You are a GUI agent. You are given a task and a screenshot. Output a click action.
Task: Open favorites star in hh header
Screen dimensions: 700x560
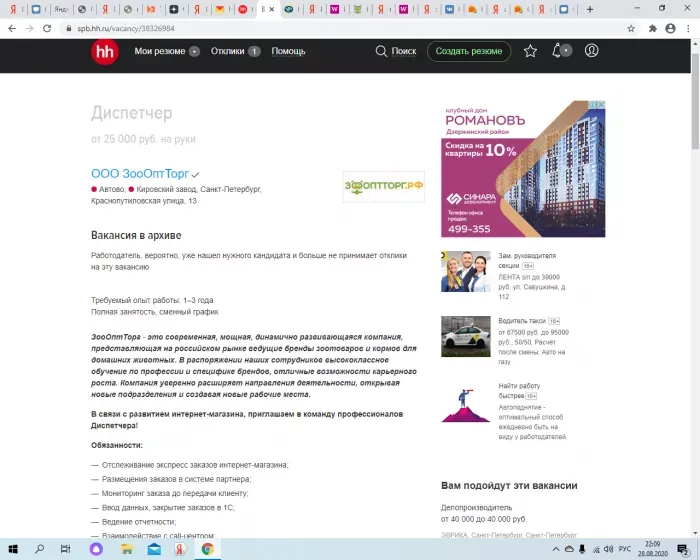coord(530,51)
